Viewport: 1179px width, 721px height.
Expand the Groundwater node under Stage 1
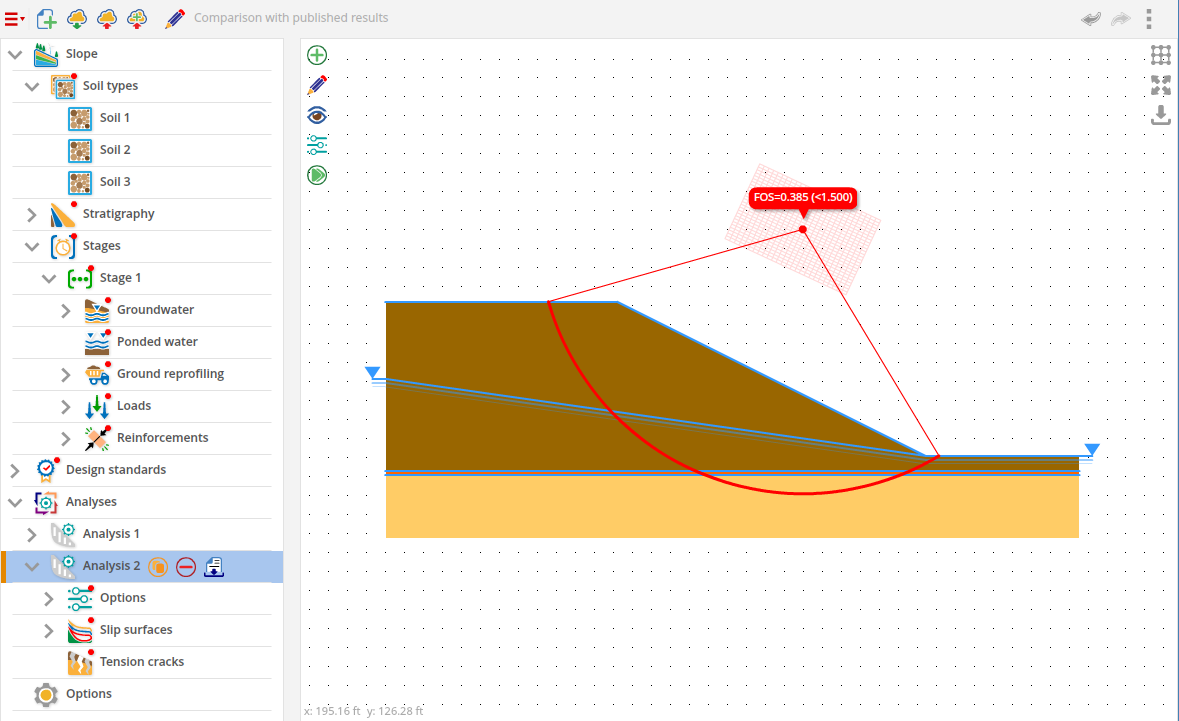point(65,310)
